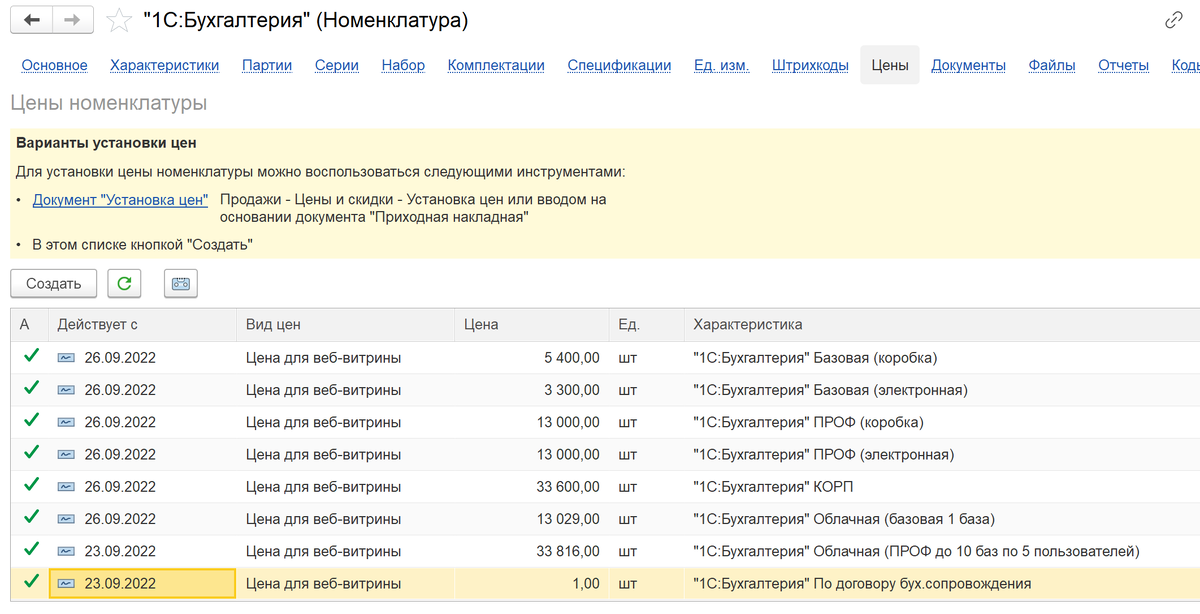The image size is (1200, 614).
Task: Open the Партии tab
Action: [x=267, y=65]
